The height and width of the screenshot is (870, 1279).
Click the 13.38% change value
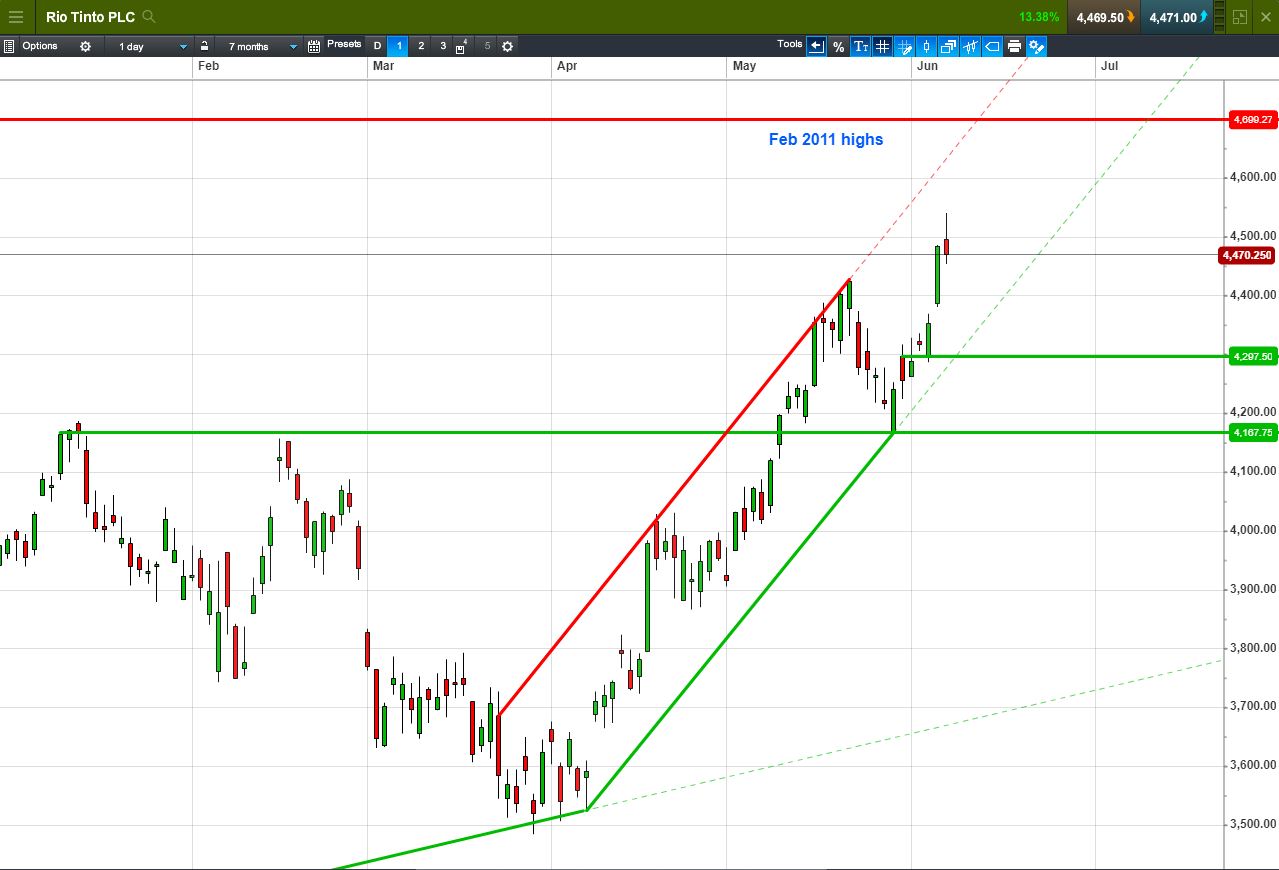pos(1039,17)
